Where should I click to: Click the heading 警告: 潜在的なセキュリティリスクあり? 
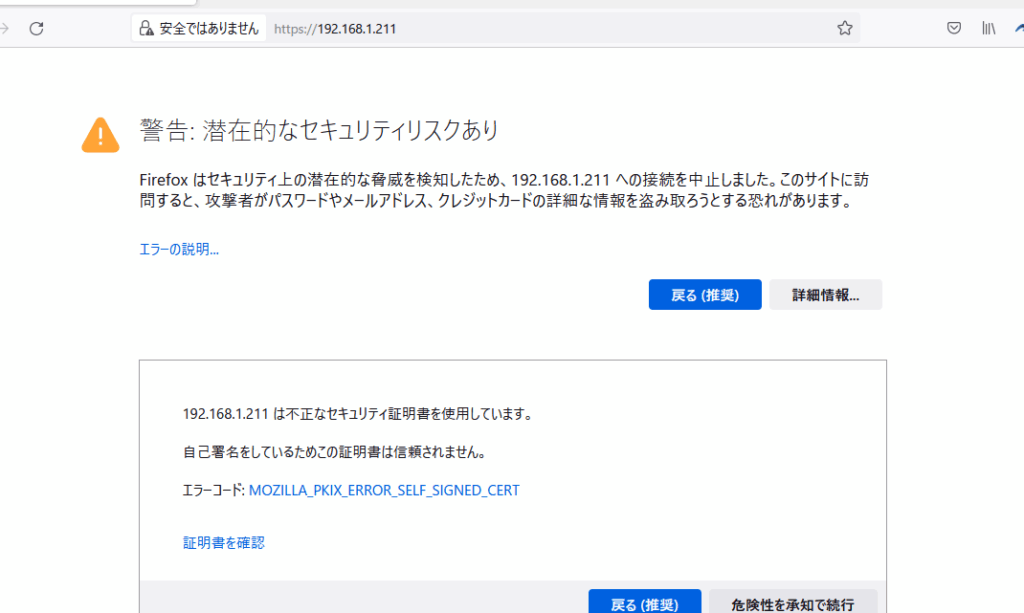pyautogui.click(x=319, y=130)
